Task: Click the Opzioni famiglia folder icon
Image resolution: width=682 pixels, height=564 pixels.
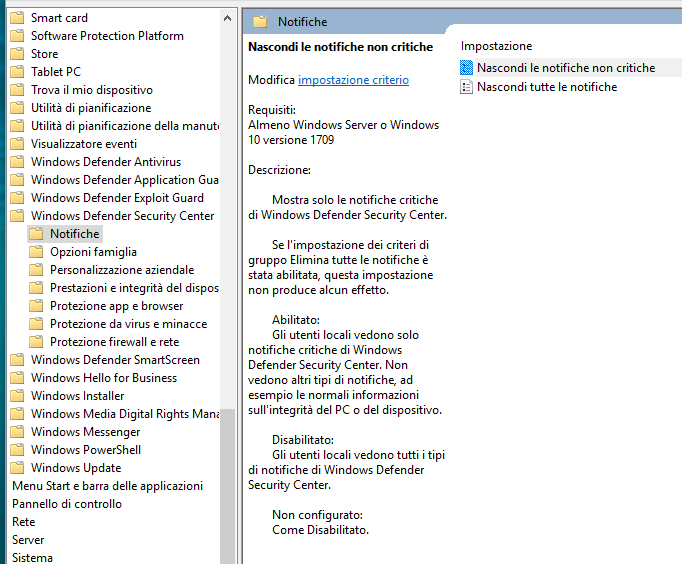Action: click(x=36, y=252)
